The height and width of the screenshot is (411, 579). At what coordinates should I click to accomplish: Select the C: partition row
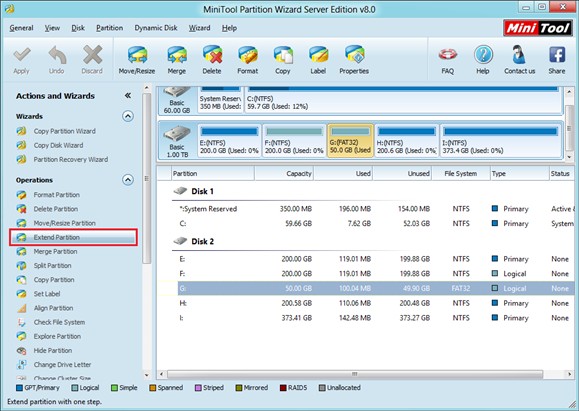(373, 224)
